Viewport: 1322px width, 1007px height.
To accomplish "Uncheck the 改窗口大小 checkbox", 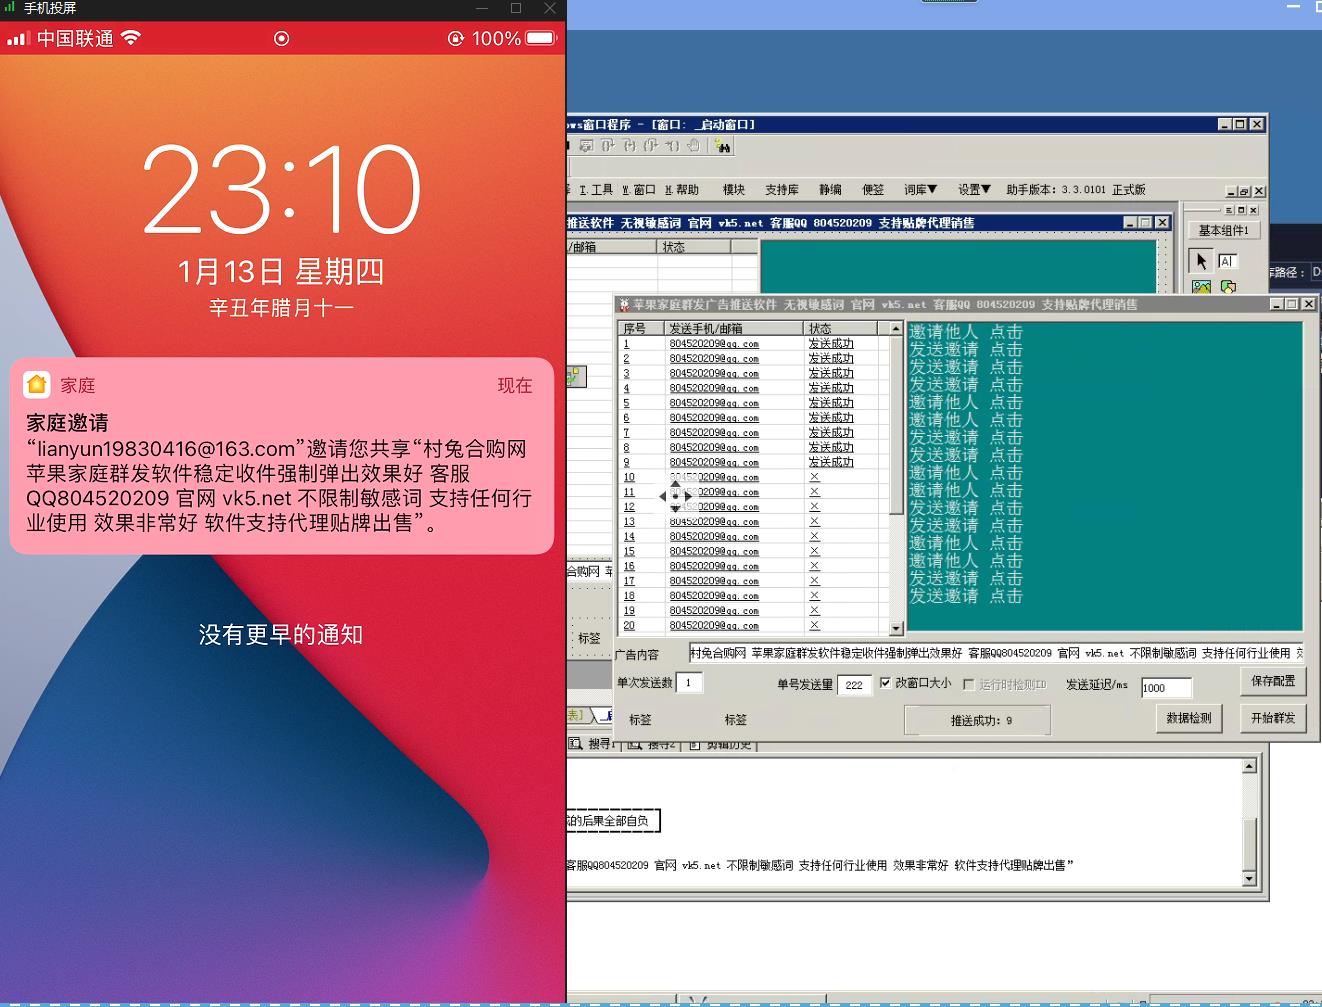I will point(886,684).
